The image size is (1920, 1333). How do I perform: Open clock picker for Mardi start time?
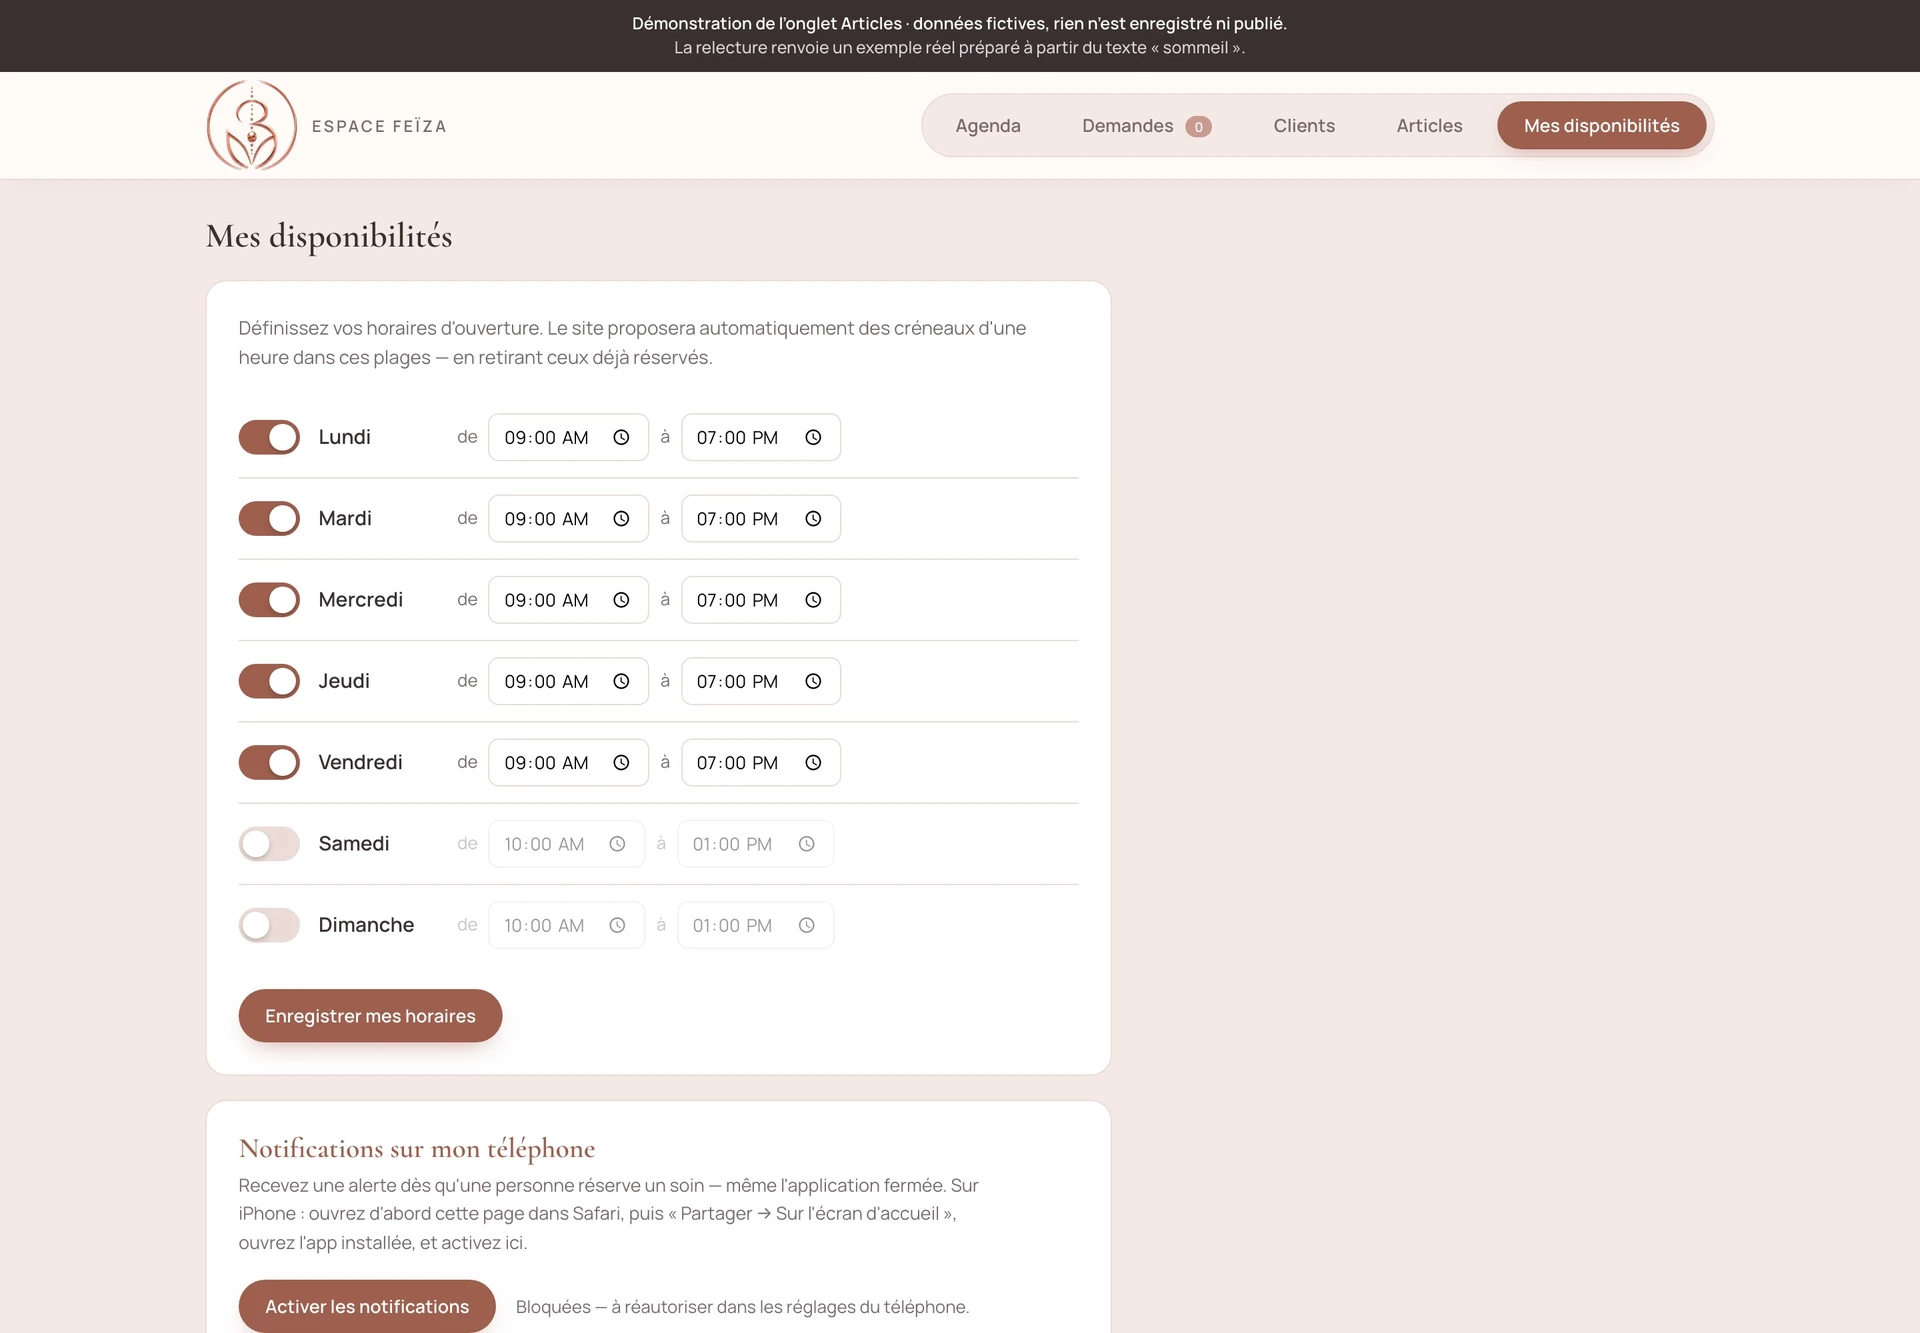621,519
